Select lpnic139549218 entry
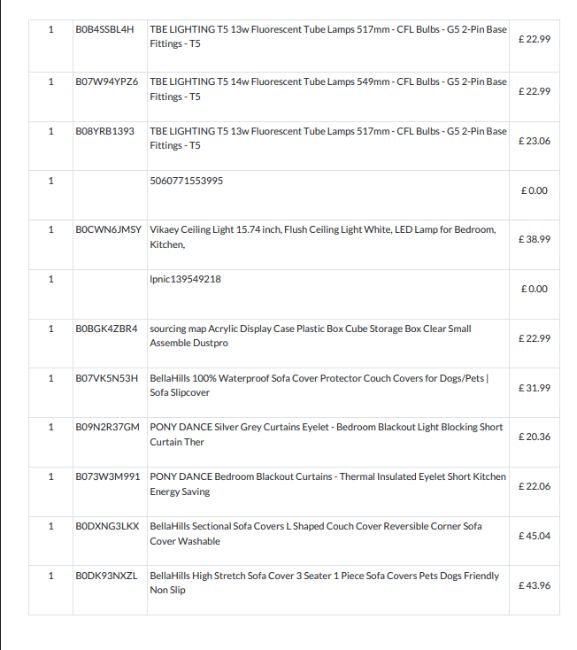Viewport: 577px width, 650px height. point(185,279)
